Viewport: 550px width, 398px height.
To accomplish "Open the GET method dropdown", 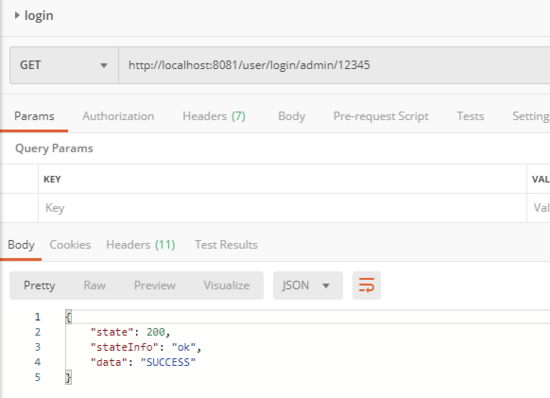I will pyautogui.click(x=64, y=65).
